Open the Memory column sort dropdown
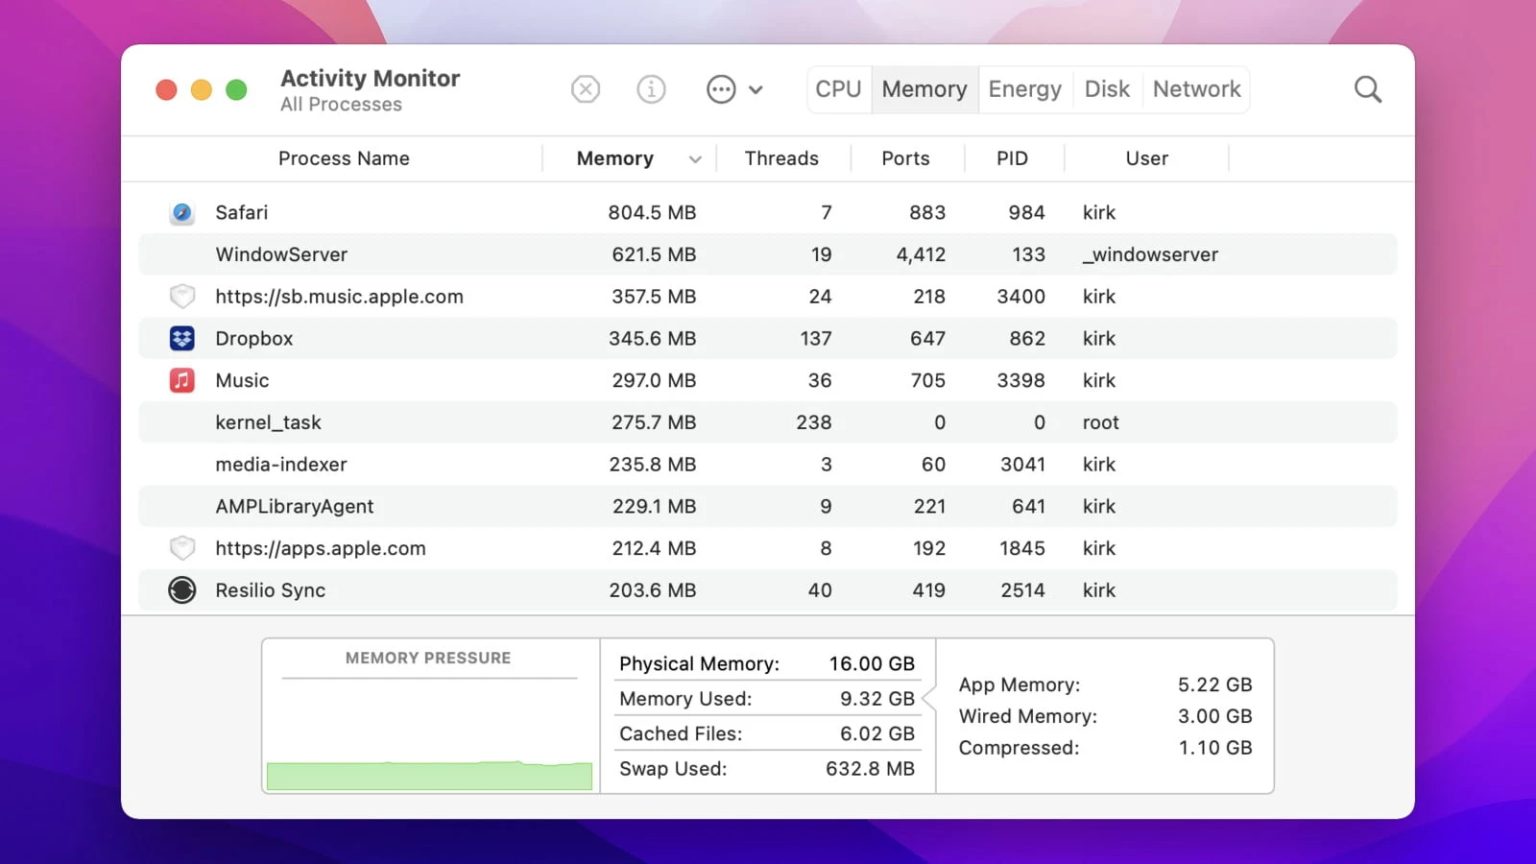The image size is (1536, 864). [695, 158]
